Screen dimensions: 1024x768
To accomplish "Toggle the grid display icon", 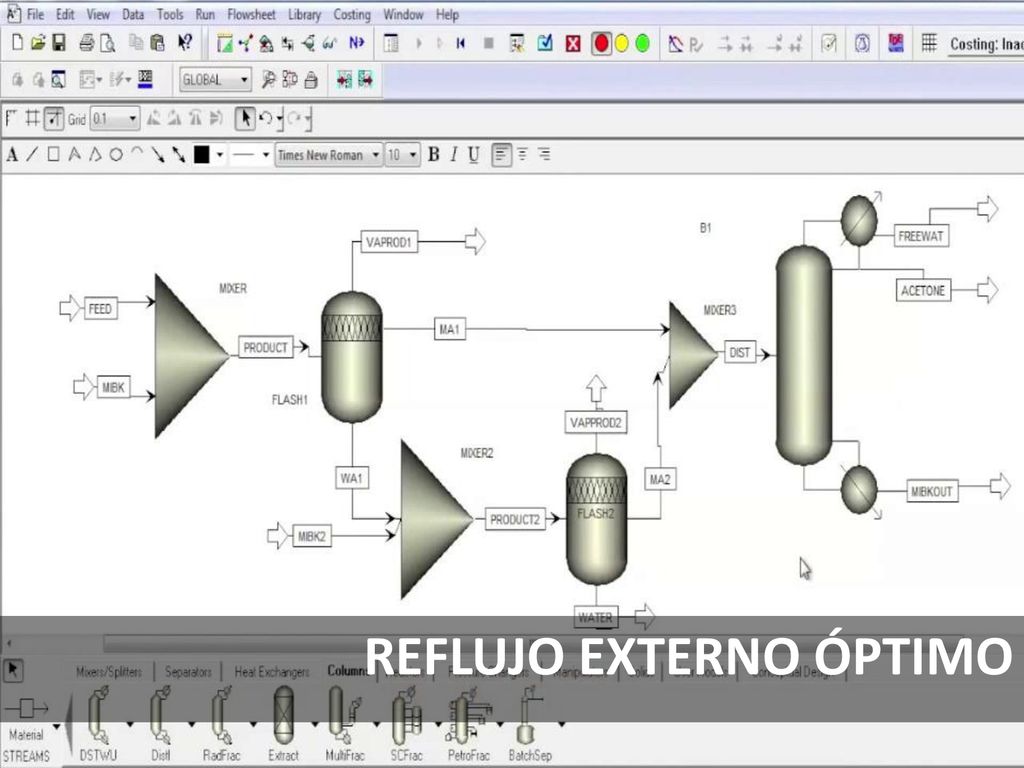I will [32, 119].
